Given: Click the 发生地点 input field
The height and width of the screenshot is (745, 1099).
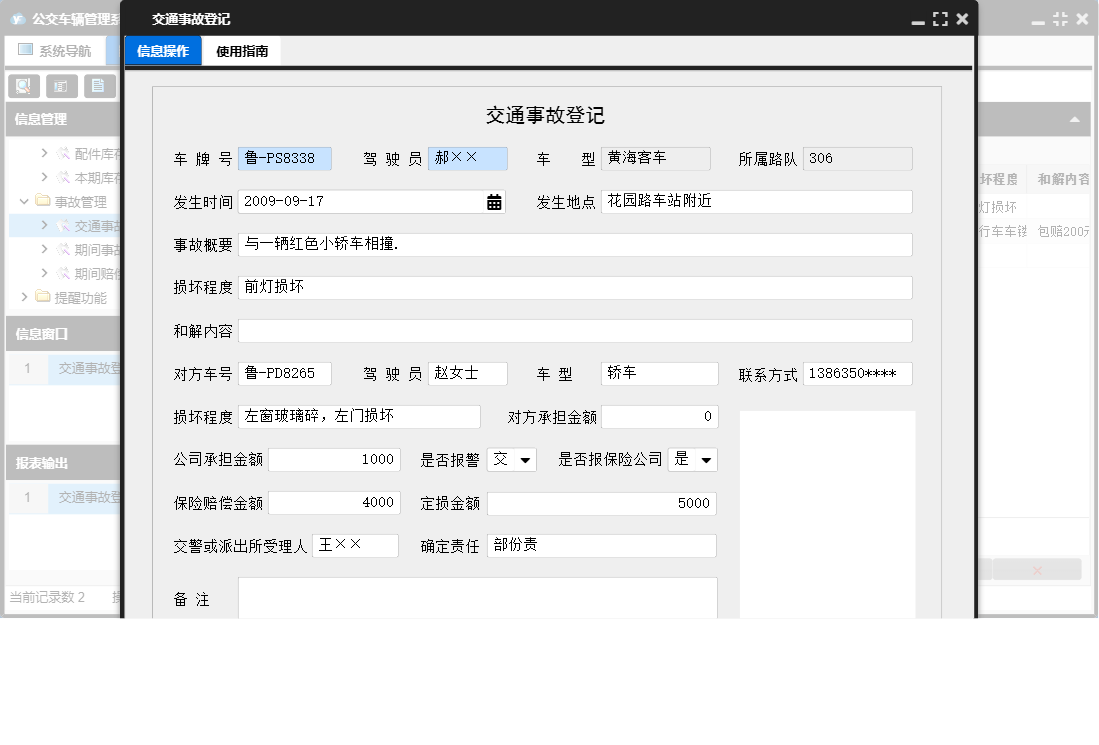Looking at the screenshot, I should point(756,202).
